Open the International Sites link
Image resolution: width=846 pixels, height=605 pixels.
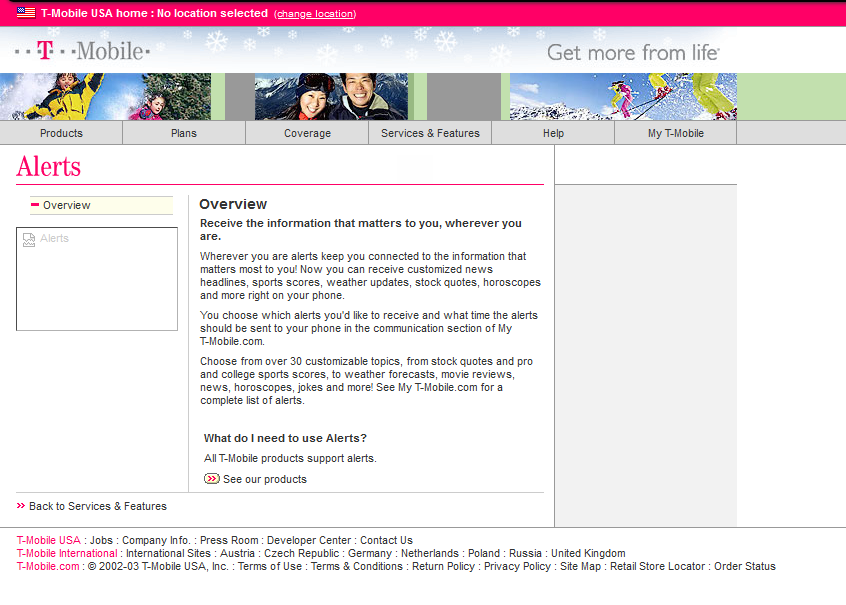click(x=168, y=553)
